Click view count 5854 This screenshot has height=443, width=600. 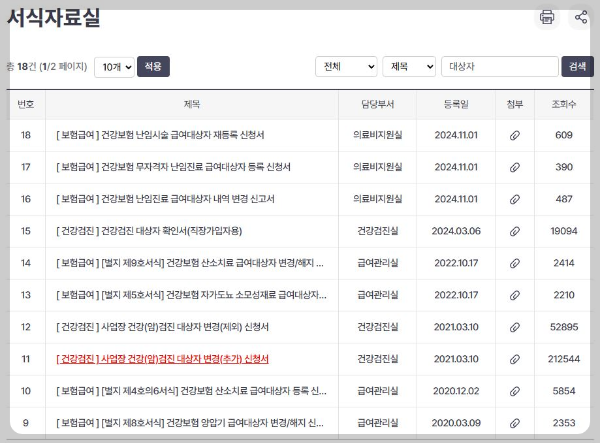pyautogui.click(x=564, y=391)
